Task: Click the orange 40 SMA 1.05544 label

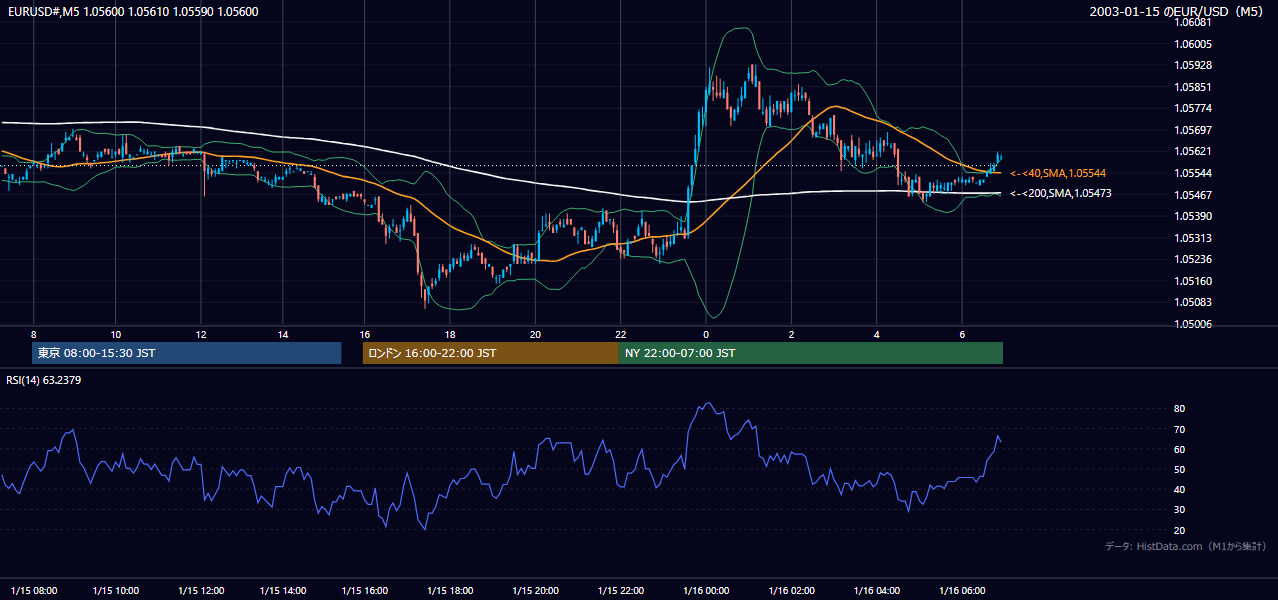Action: coord(1057,173)
